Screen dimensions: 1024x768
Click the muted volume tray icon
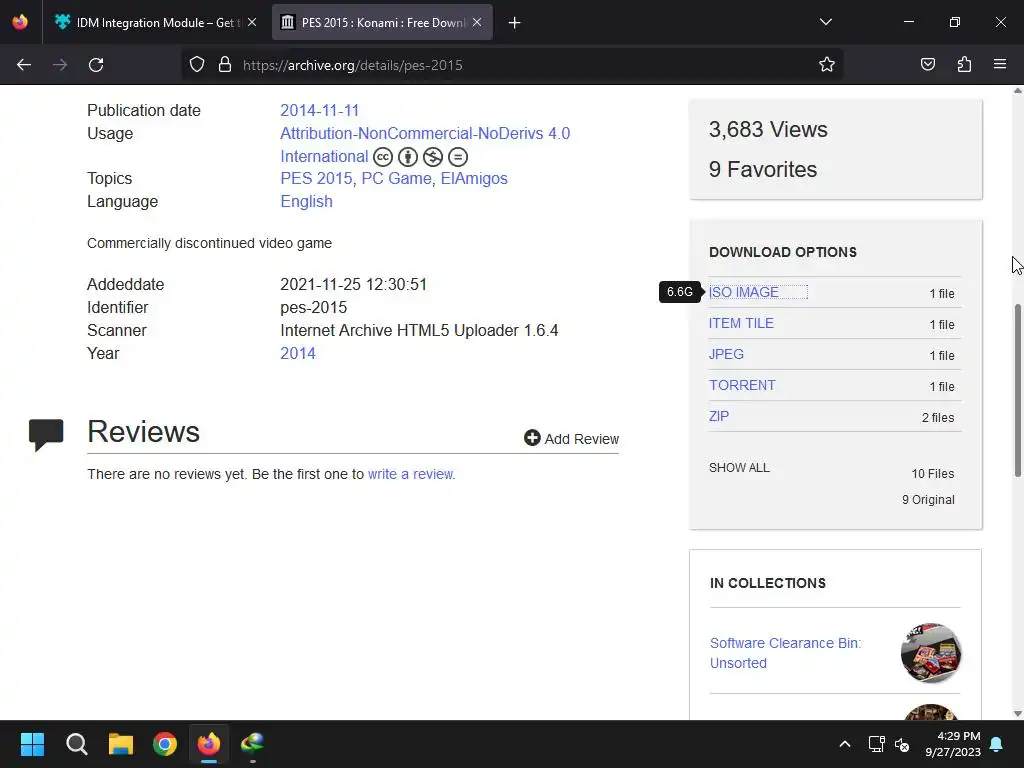(x=903, y=744)
